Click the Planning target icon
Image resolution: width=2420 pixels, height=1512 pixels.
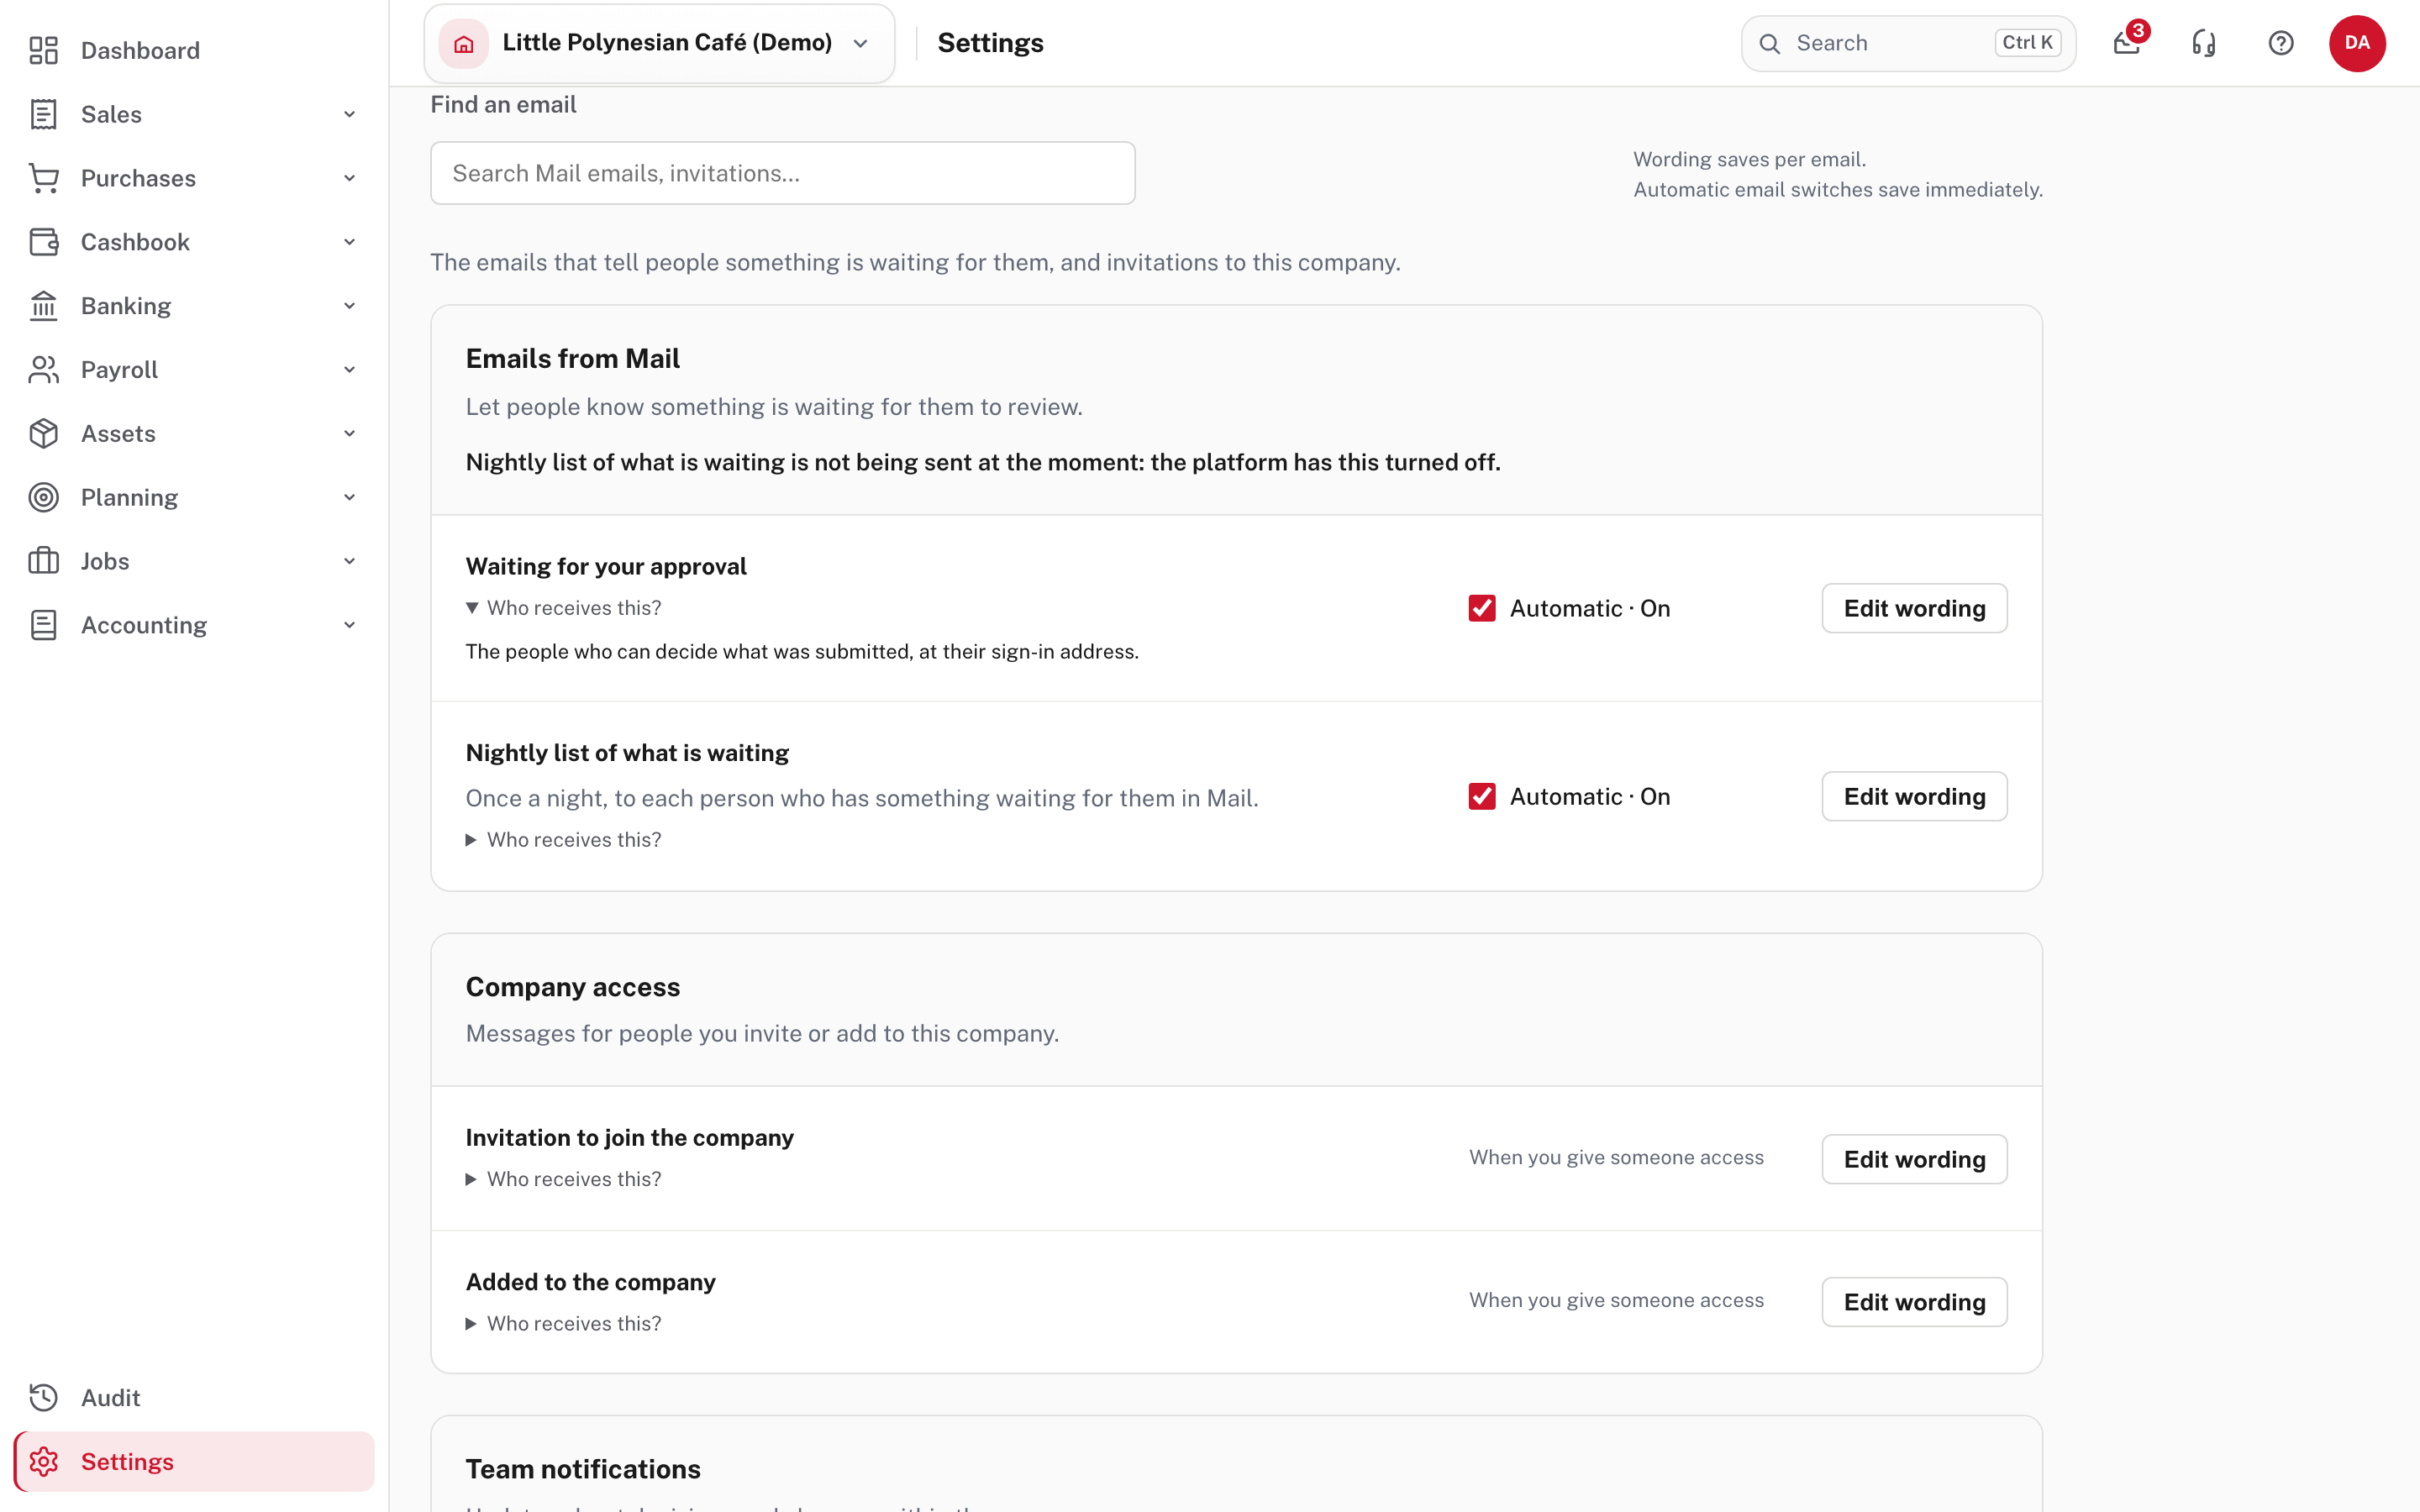click(x=43, y=497)
